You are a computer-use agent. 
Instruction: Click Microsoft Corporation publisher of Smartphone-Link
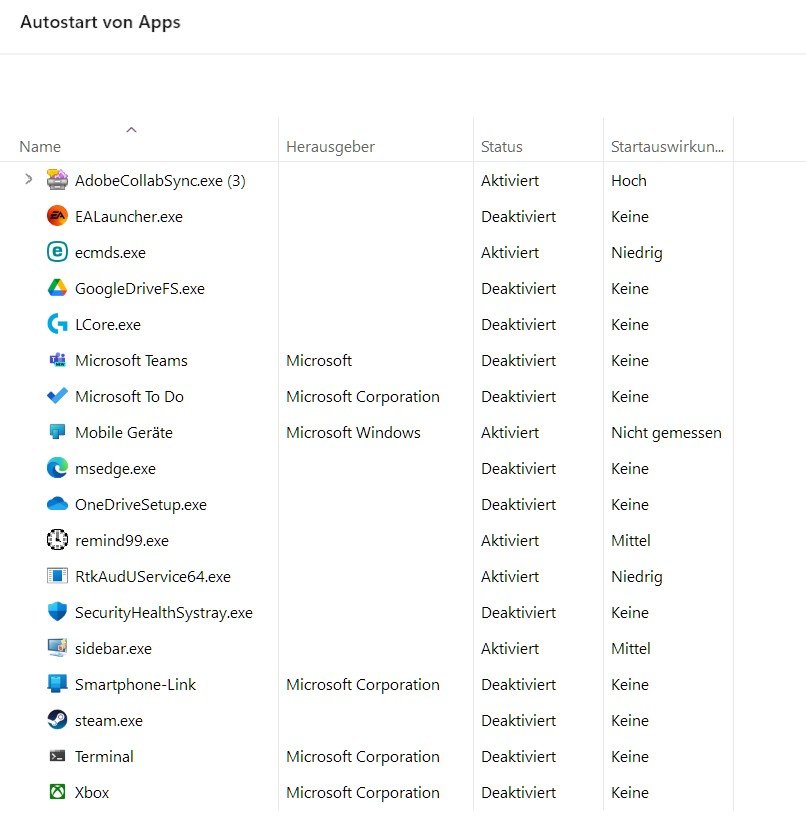point(362,685)
